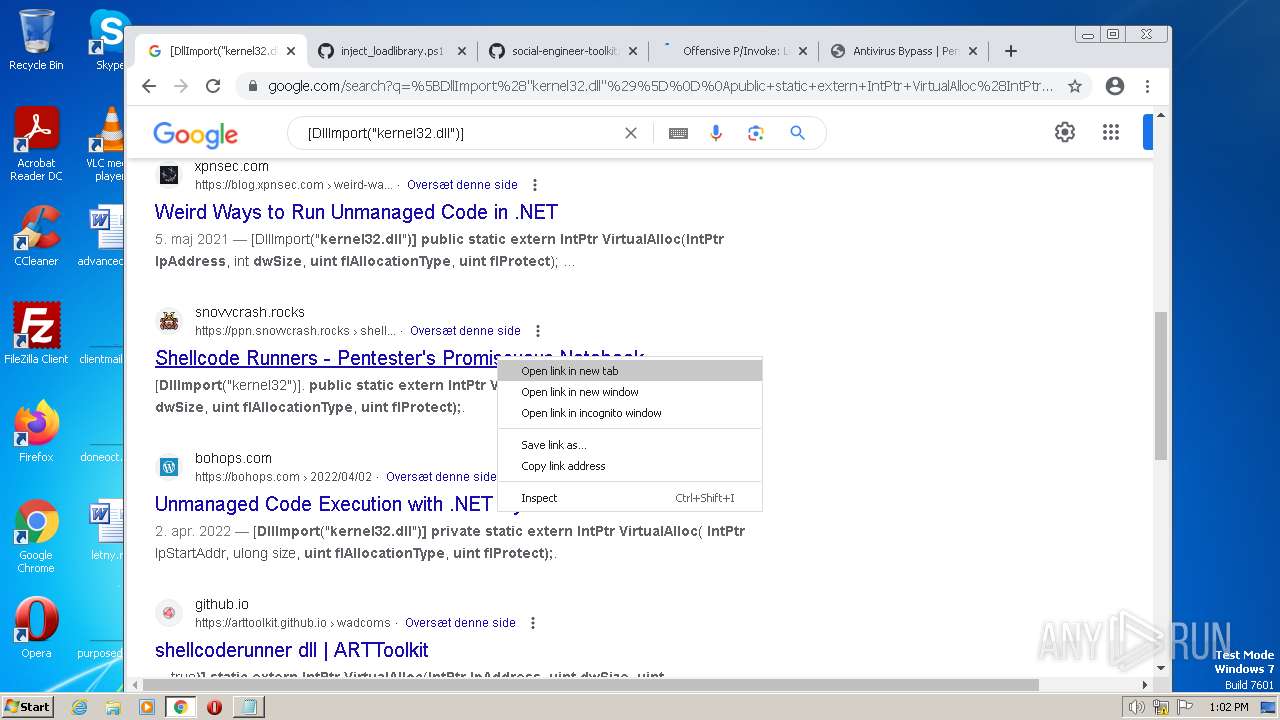1280x720 pixels.
Task: Select the CCleaner desktop shortcut
Action: [x=36, y=236]
